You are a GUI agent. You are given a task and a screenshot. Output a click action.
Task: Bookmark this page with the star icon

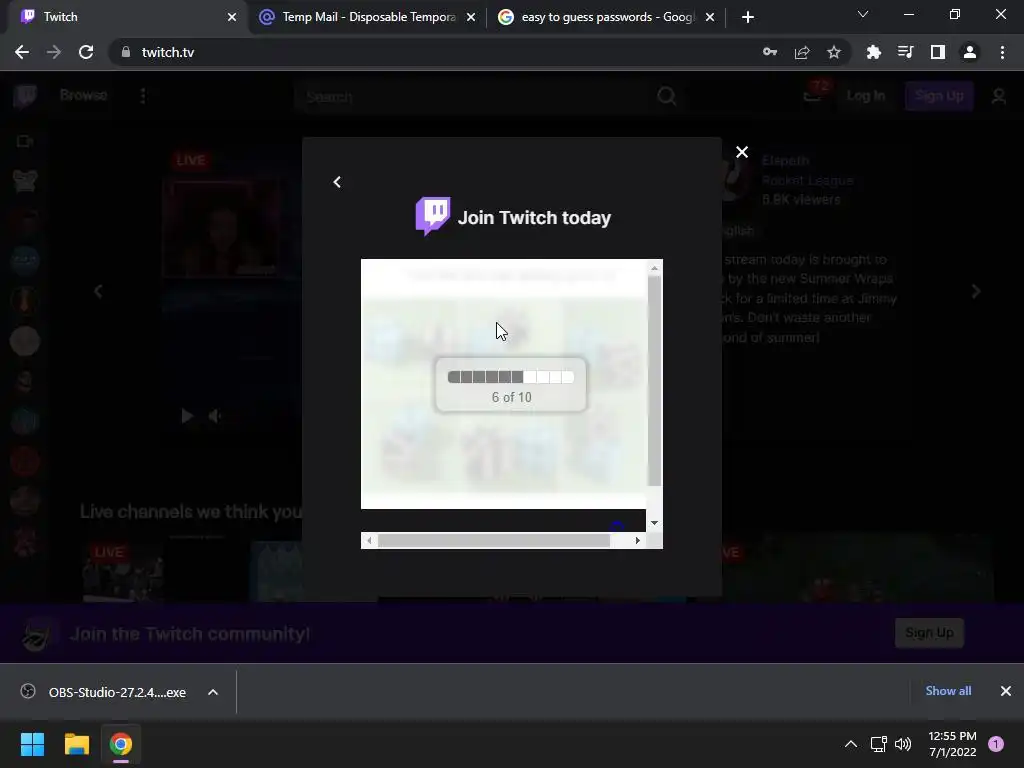coord(834,52)
